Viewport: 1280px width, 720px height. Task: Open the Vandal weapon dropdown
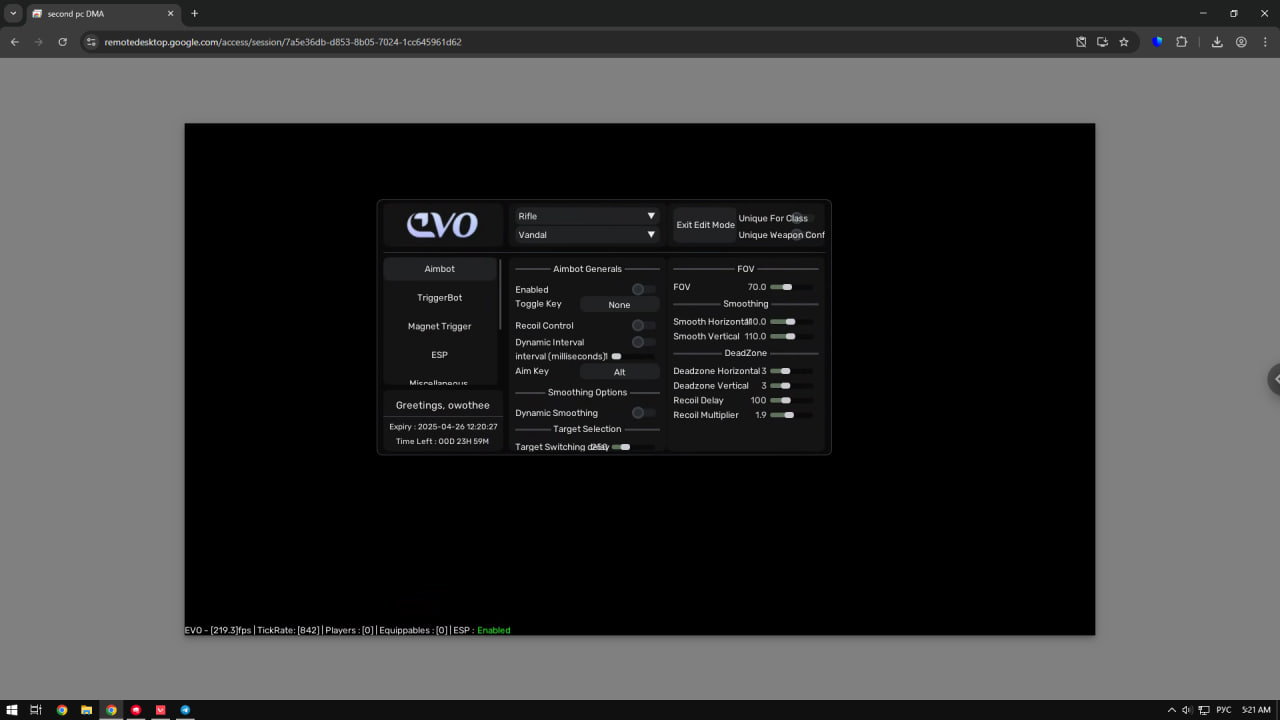point(587,235)
